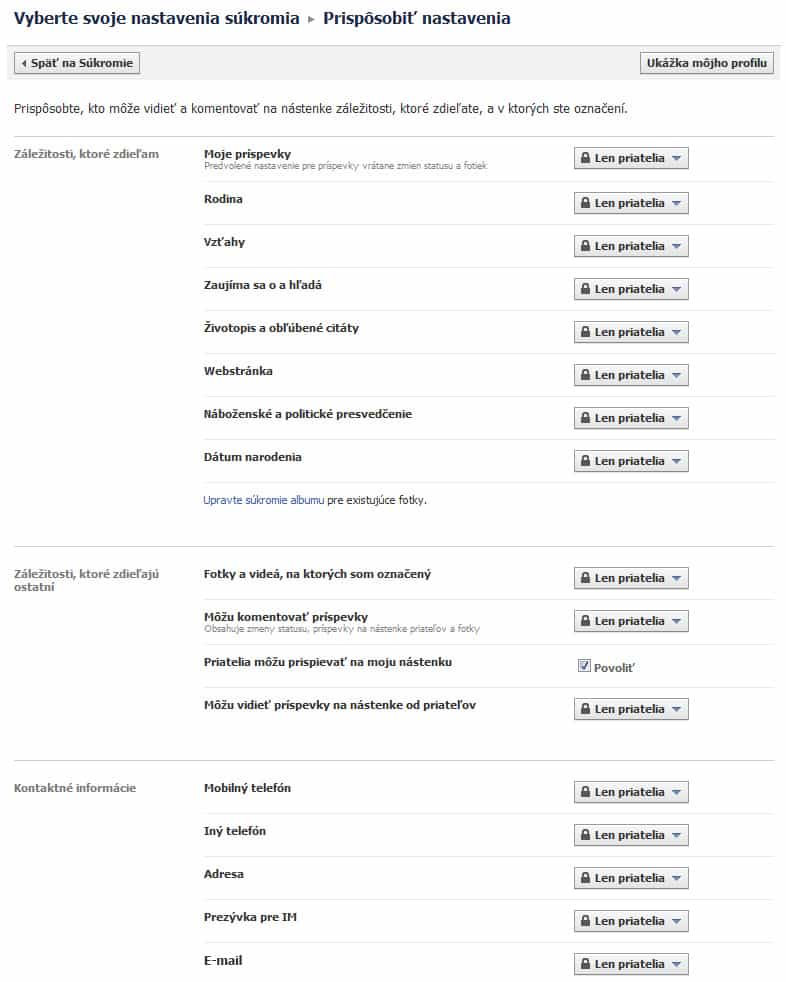Click the lock icon beside Webstránka
Viewport: 786px width, 982px height.
pos(584,375)
